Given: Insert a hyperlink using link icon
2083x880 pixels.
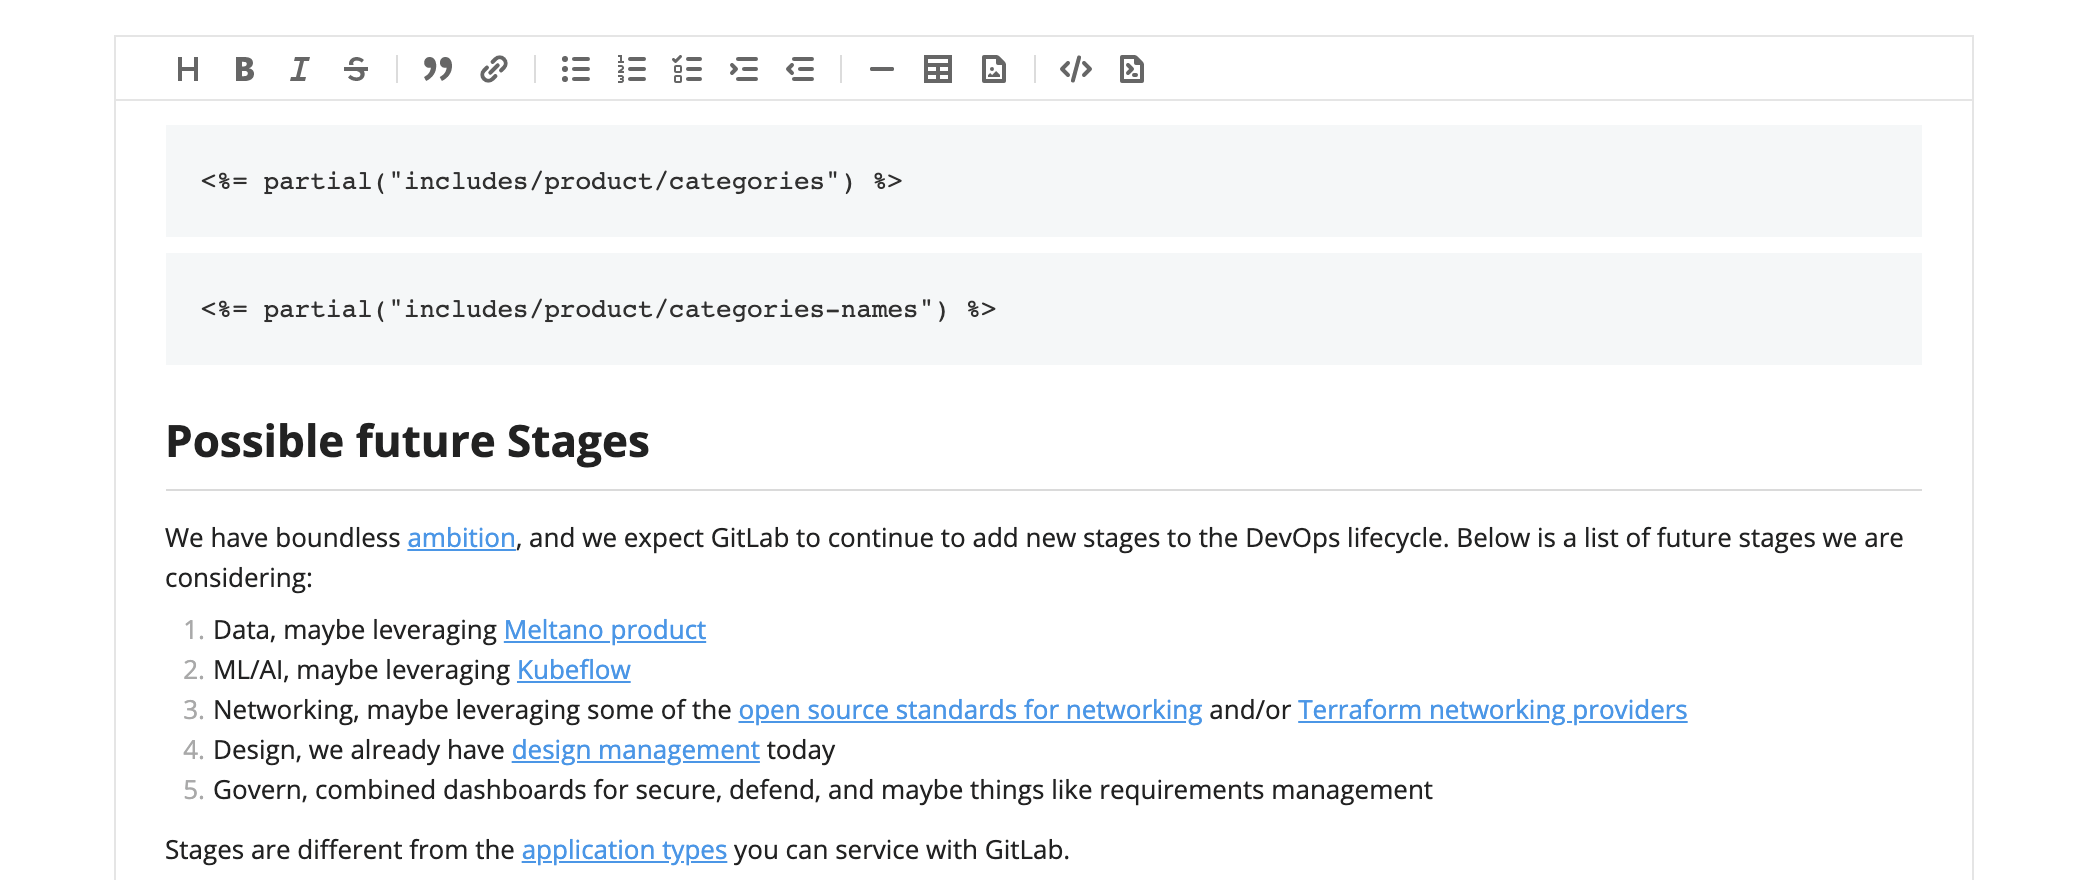Looking at the screenshot, I should point(494,69).
